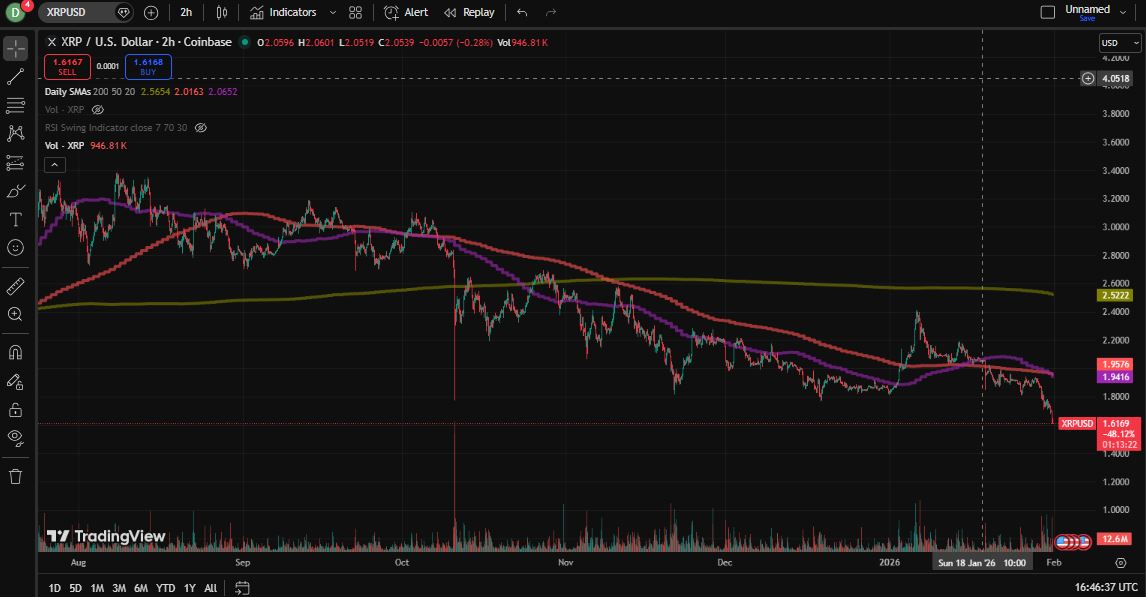Open the XRPUSD symbol search field
1146x597 pixels.
[x=84, y=12]
